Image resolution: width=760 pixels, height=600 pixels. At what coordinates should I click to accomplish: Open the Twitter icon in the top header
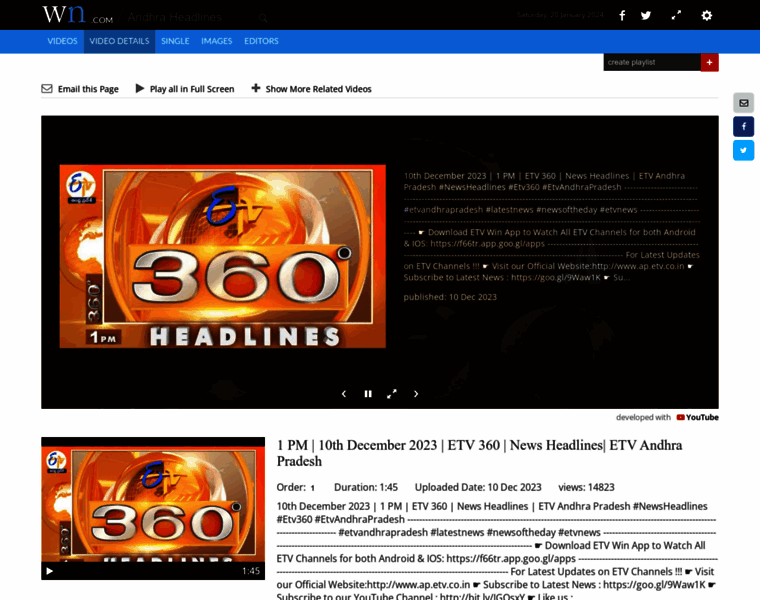(646, 16)
